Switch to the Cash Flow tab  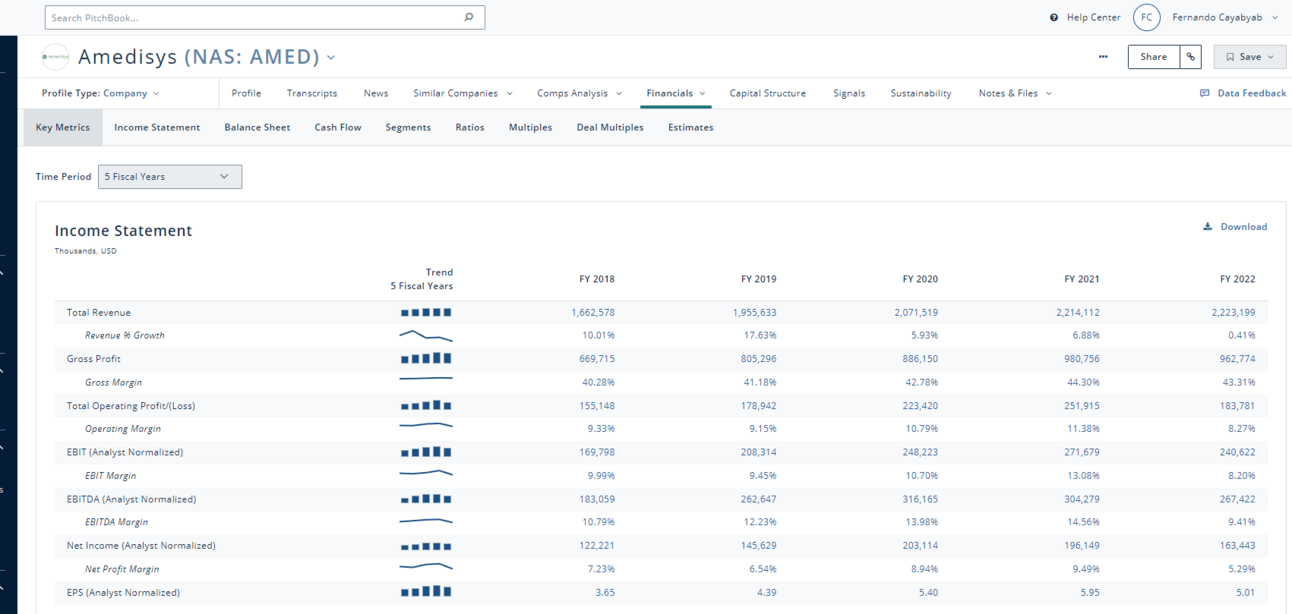coord(338,128)
